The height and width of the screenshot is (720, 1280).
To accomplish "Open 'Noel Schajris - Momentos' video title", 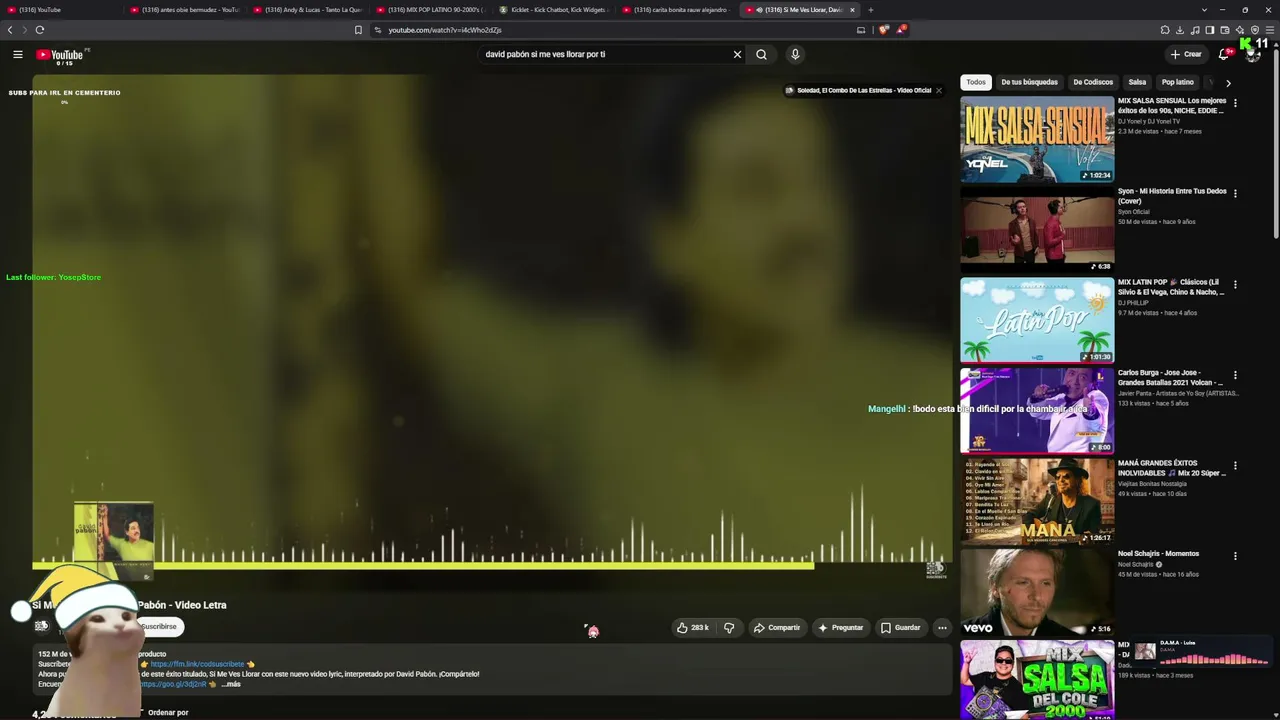I will point(1158,554).
